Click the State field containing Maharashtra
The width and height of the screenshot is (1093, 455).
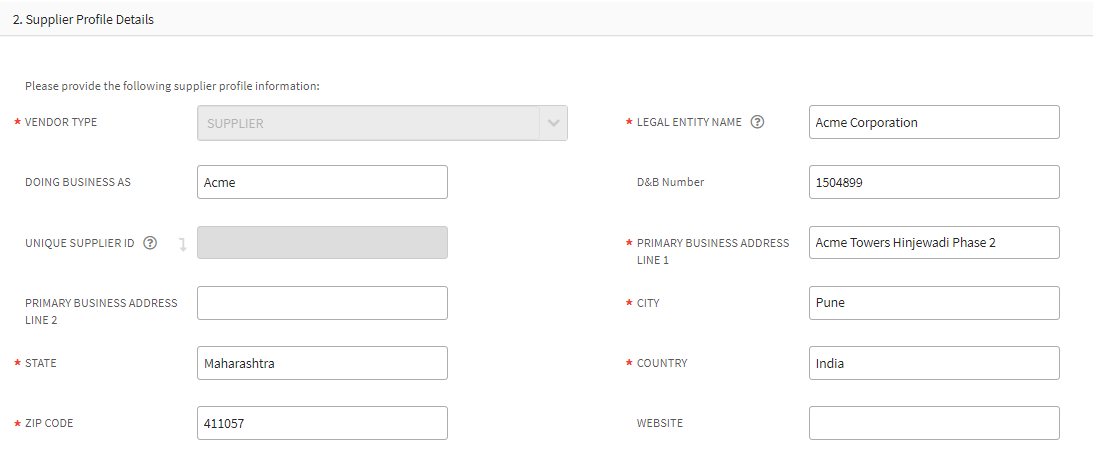click(322, 363)
